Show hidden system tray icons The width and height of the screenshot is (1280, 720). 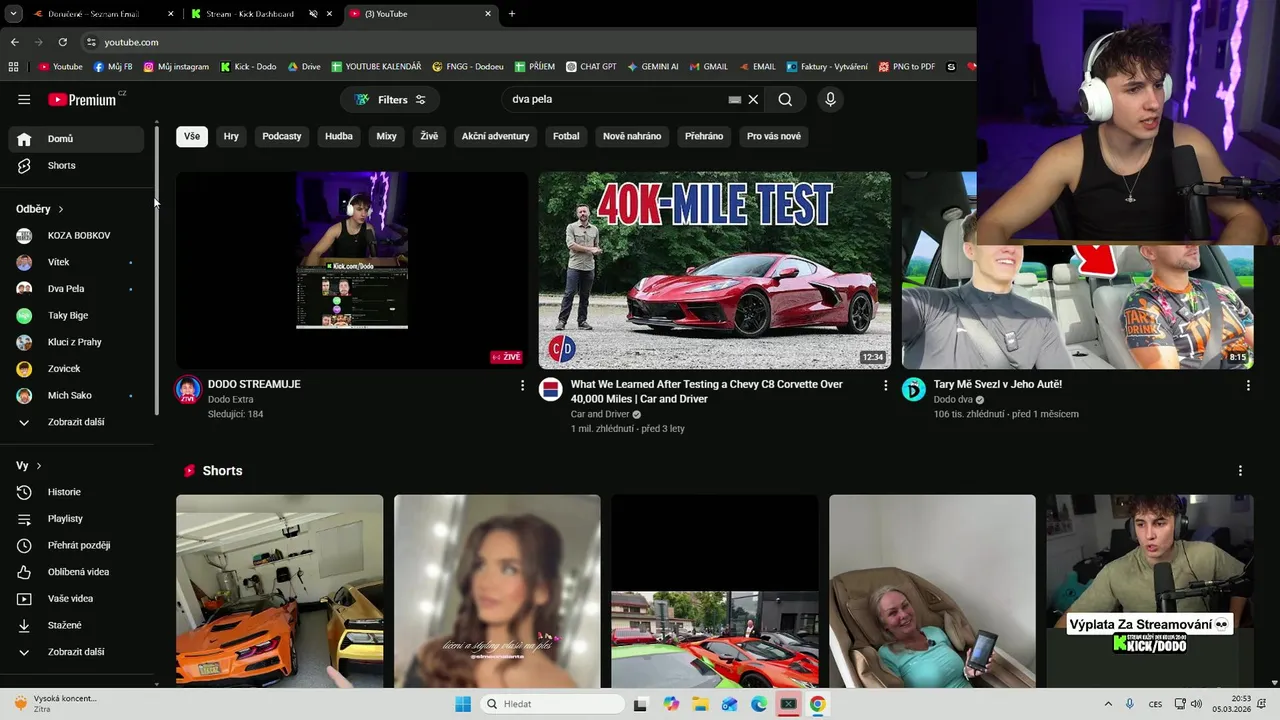point(1108,704)
